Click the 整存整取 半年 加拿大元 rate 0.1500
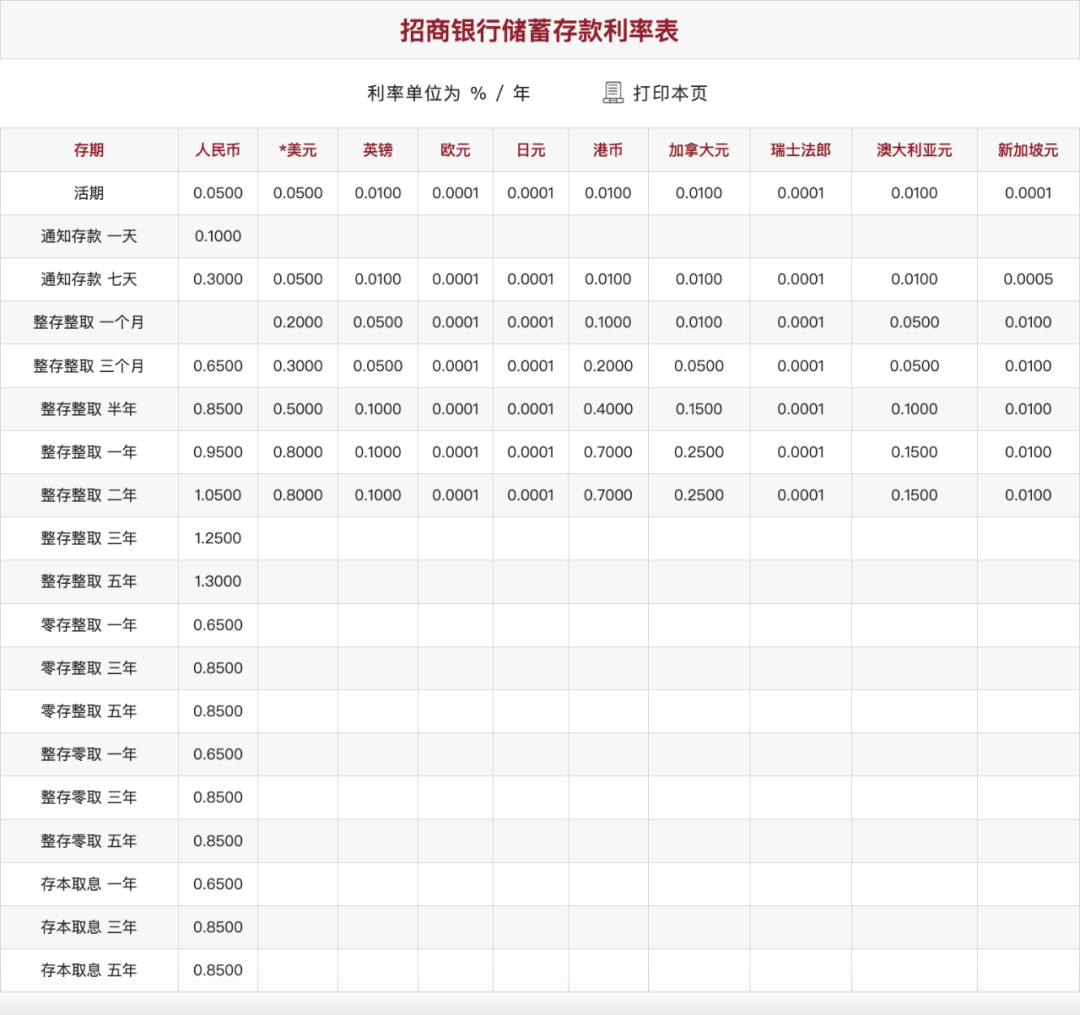This screenshot has width=1080, height=1015. 698,409
